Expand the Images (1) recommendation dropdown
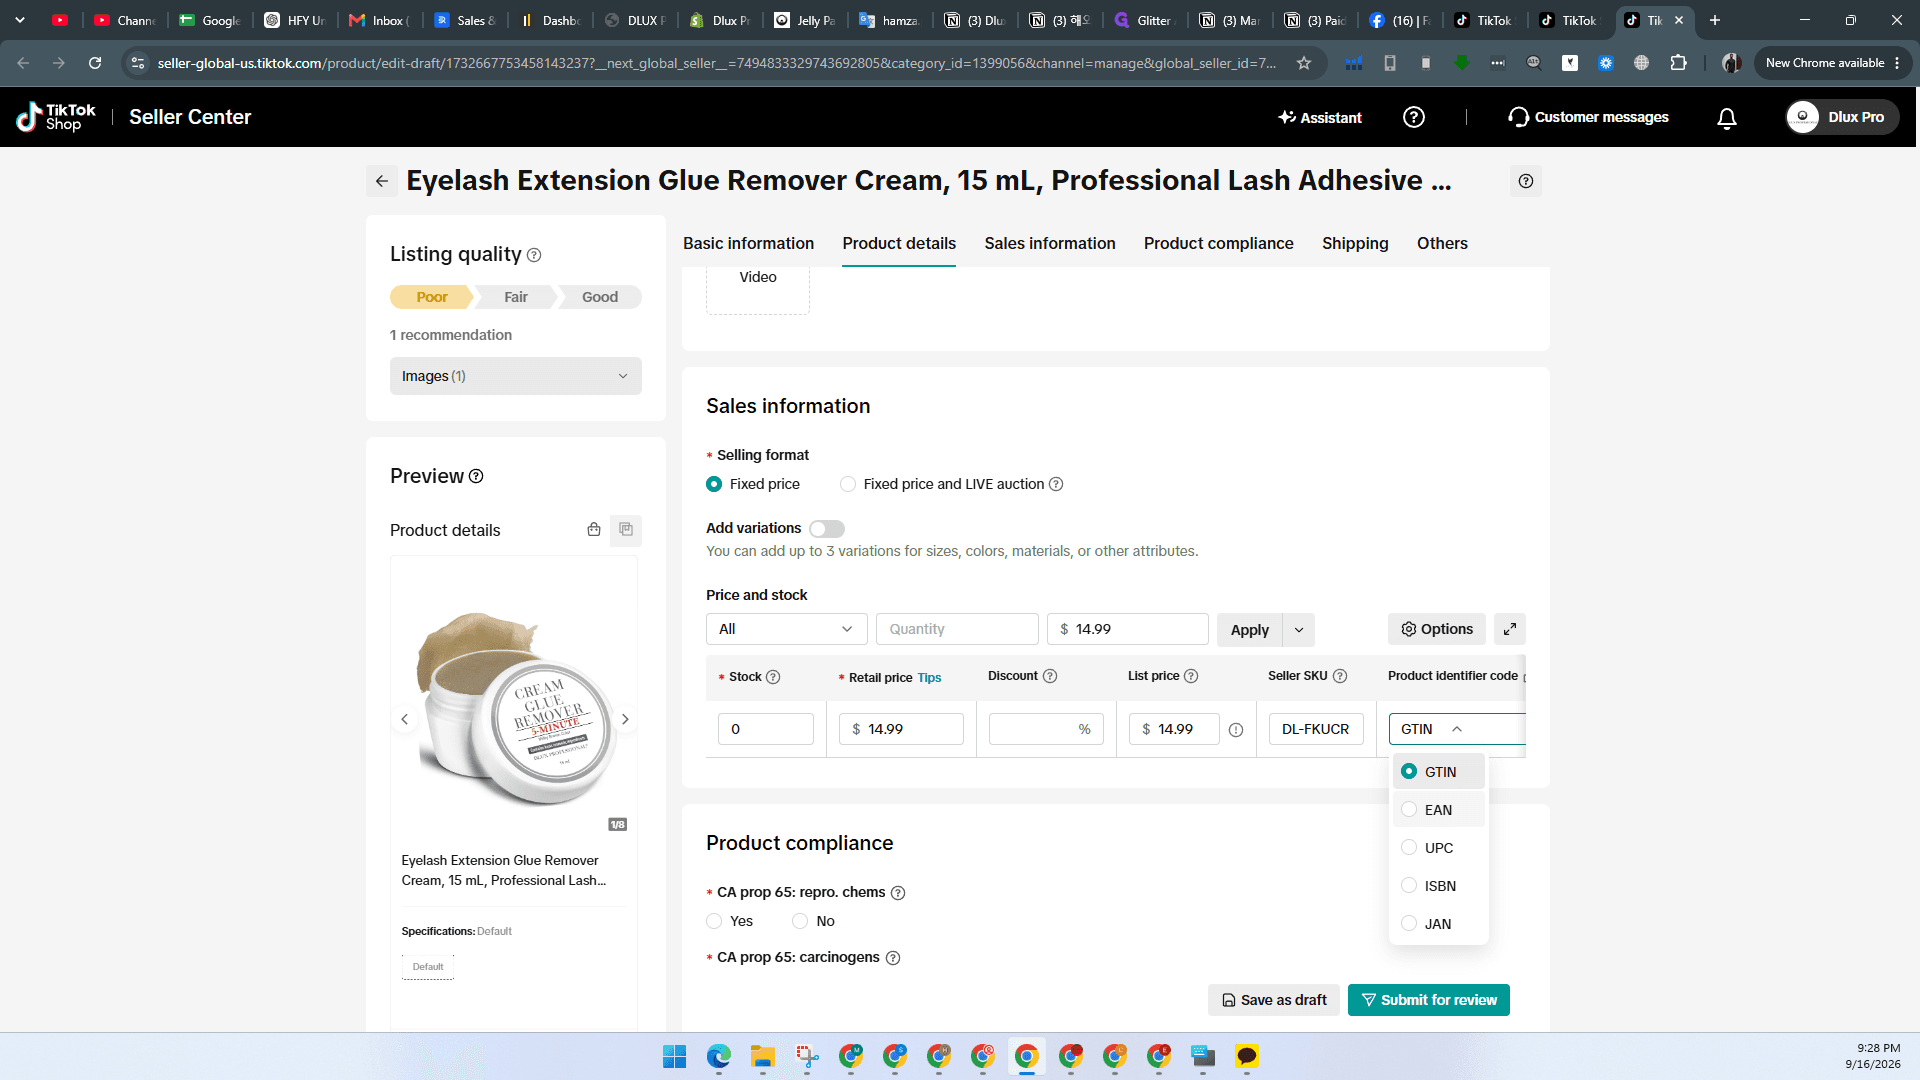 516,376
